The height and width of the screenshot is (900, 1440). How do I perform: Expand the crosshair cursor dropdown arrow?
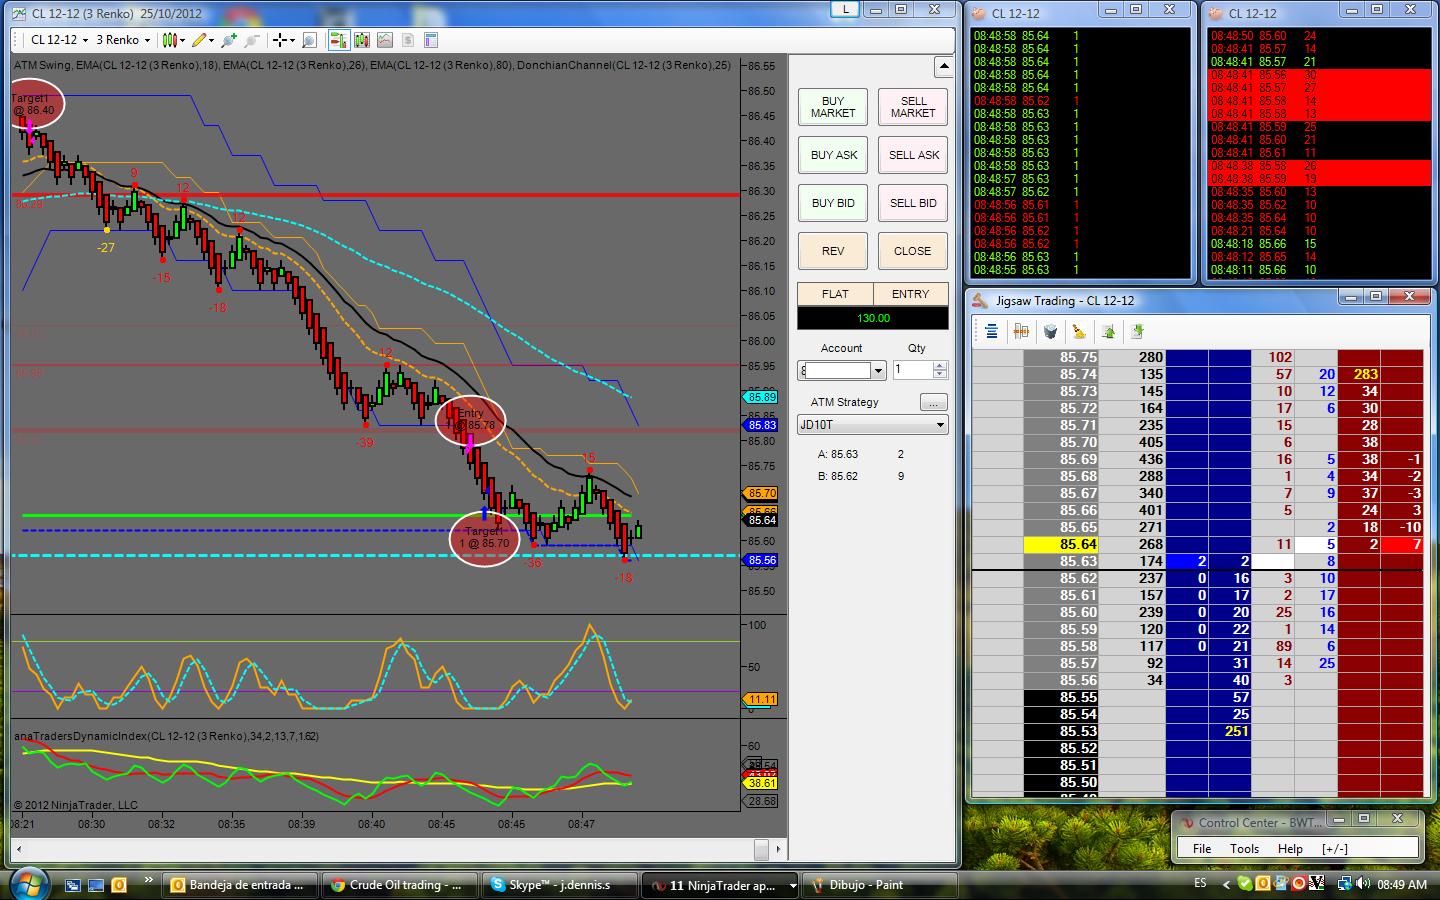point(292,40)
